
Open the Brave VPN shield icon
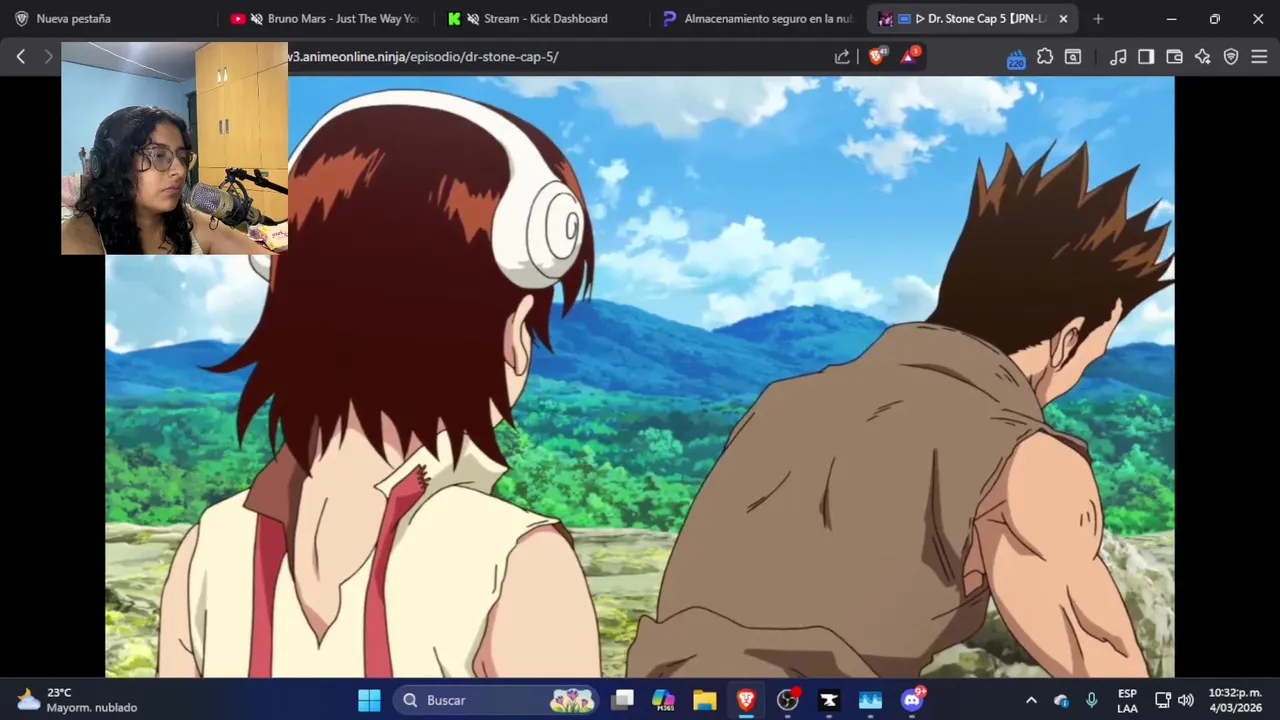click(1231, 57)
